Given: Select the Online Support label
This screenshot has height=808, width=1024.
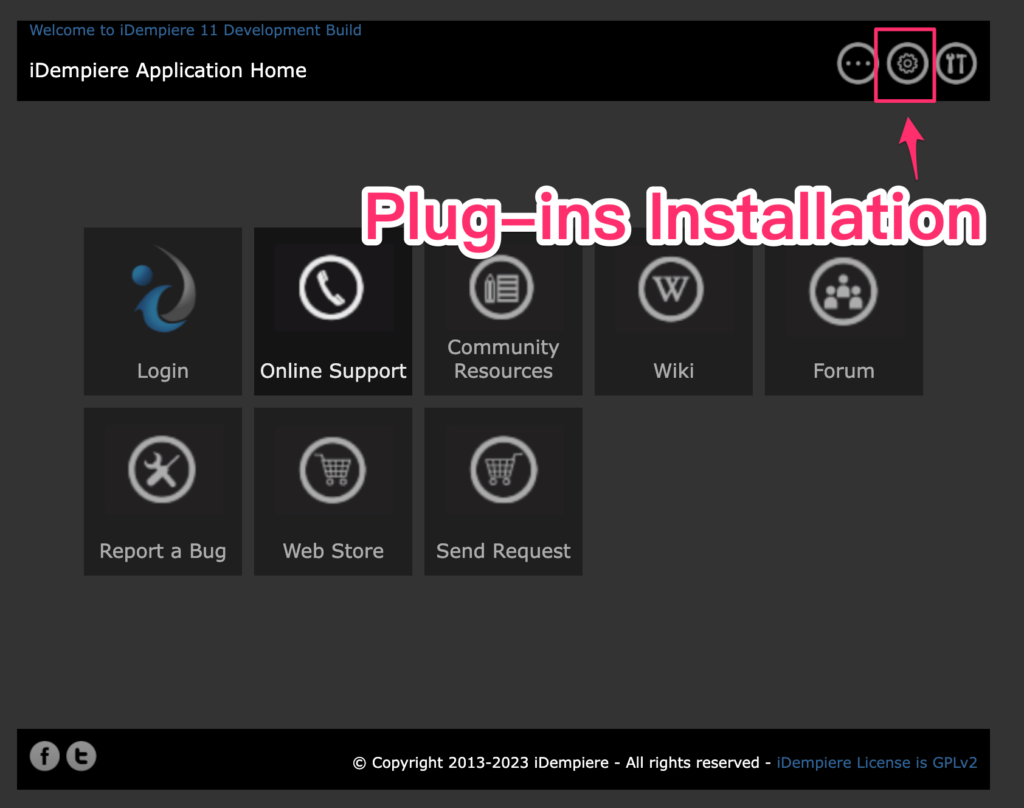Looking at the screenshot, I should (333, 371).
